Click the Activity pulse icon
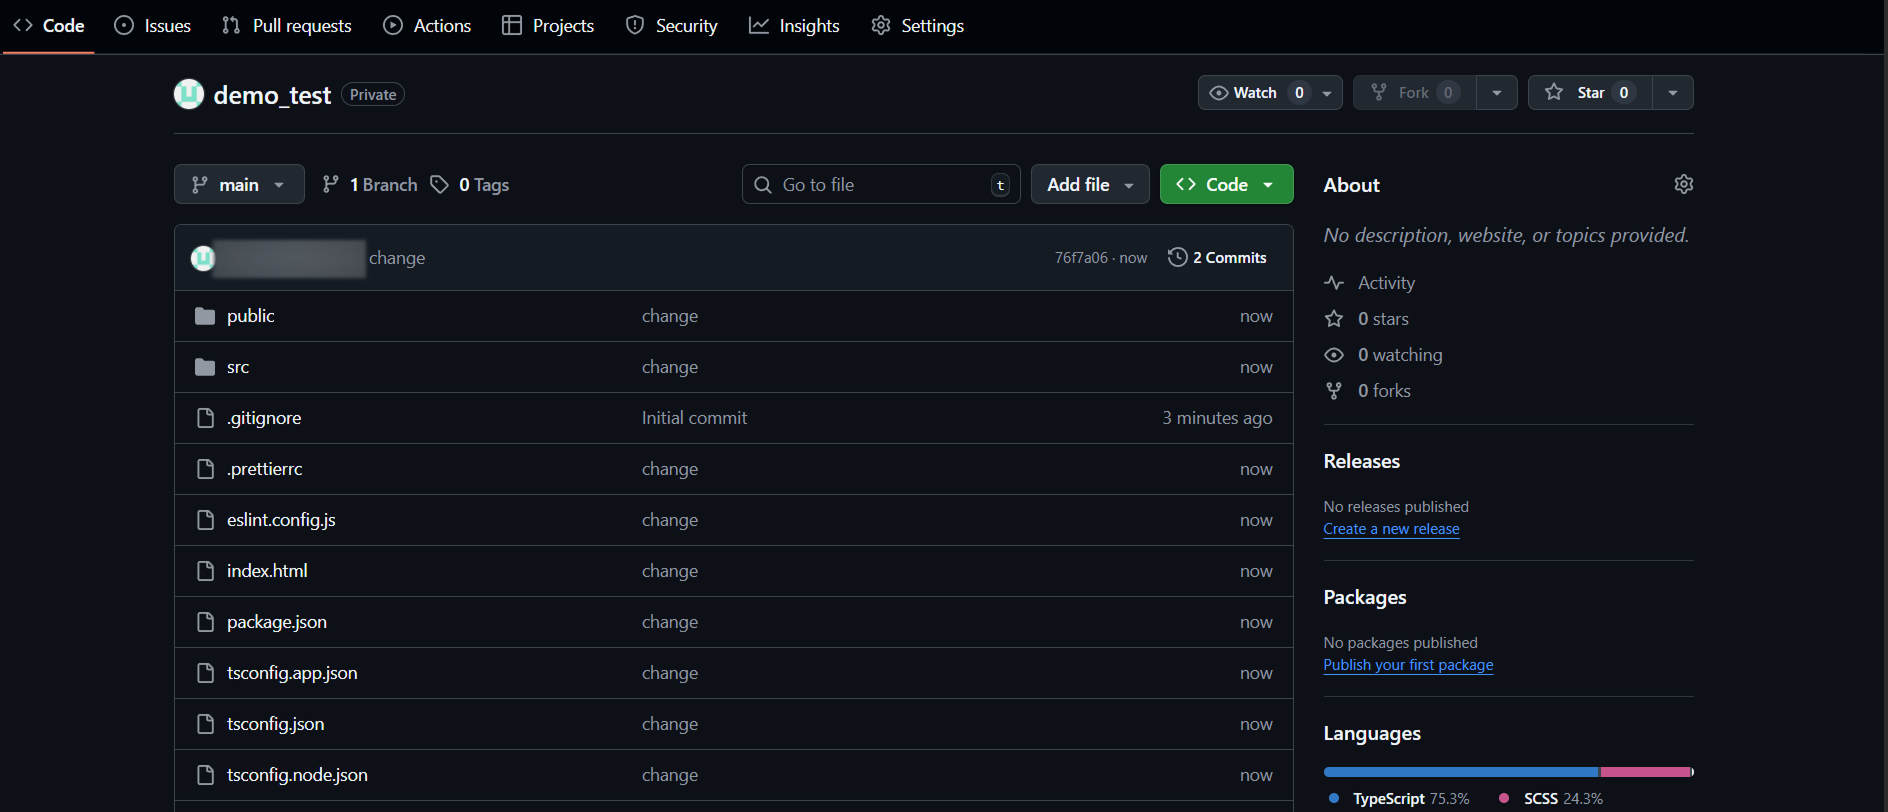1888x812 pixels. coord(1333,283)
